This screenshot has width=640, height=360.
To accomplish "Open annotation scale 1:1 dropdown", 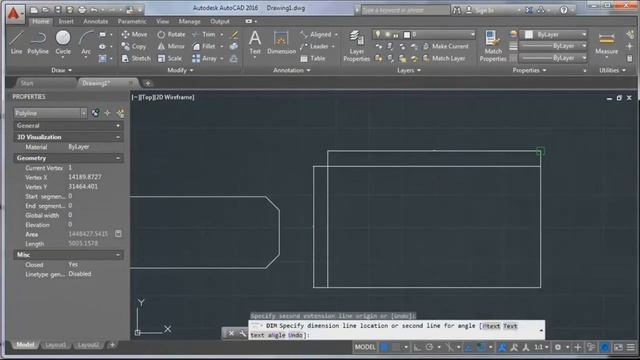I will tap(541, 347).
